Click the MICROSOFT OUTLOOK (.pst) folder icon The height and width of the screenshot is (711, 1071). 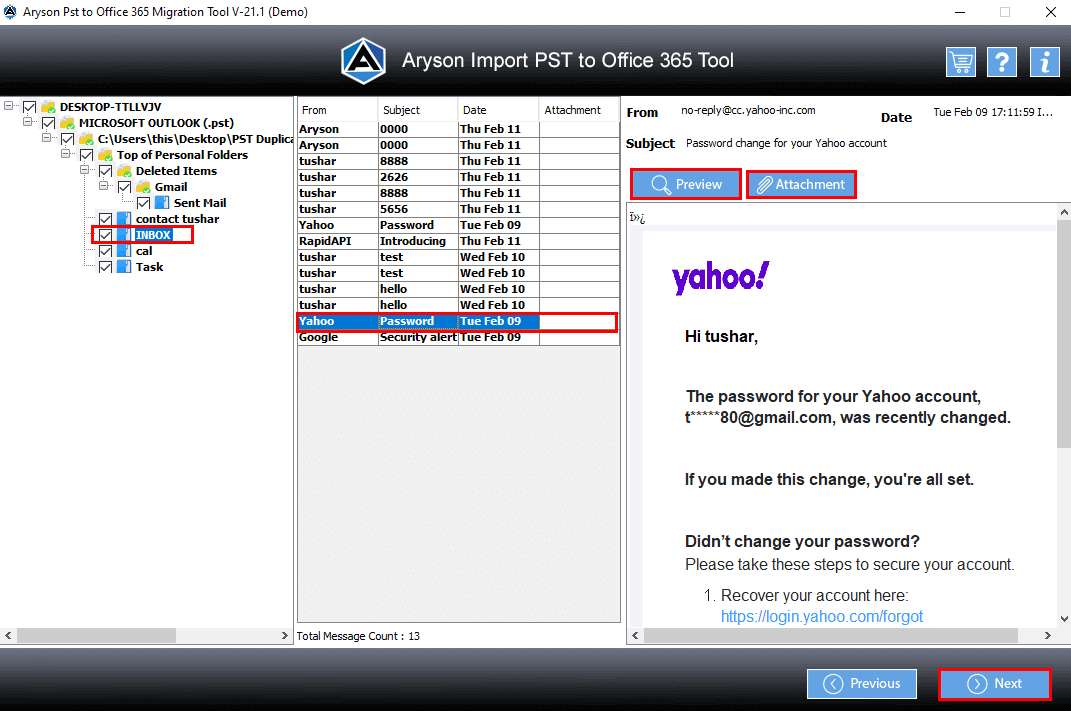(67, 123)
